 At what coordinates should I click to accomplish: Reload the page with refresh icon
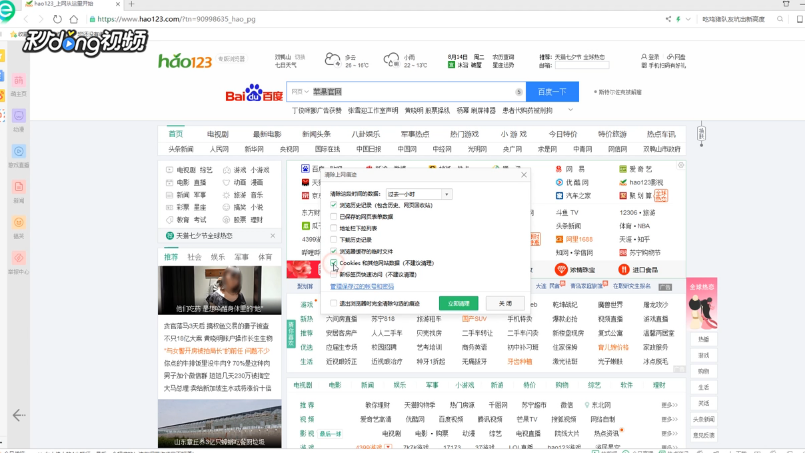(x=57, y=19)
